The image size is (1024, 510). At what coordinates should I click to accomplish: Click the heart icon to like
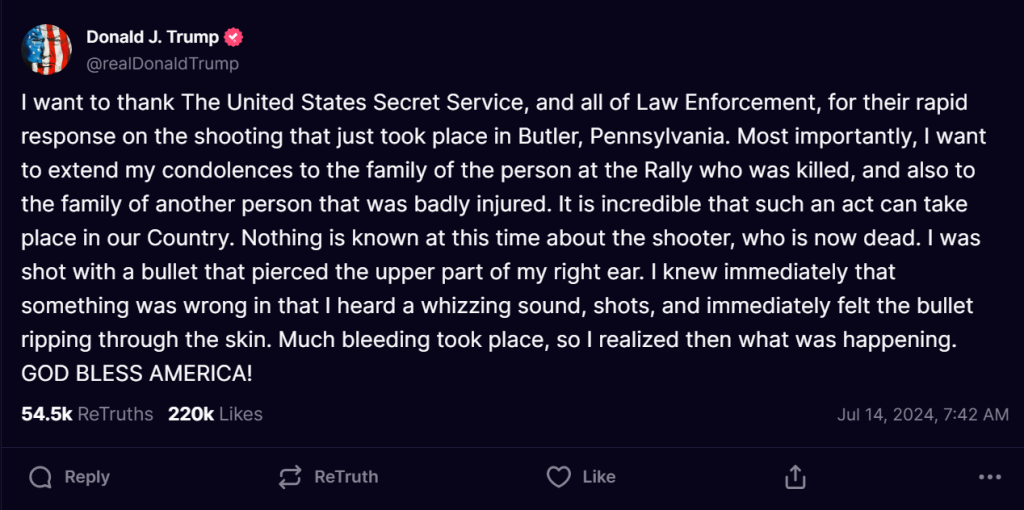(559, 477)
